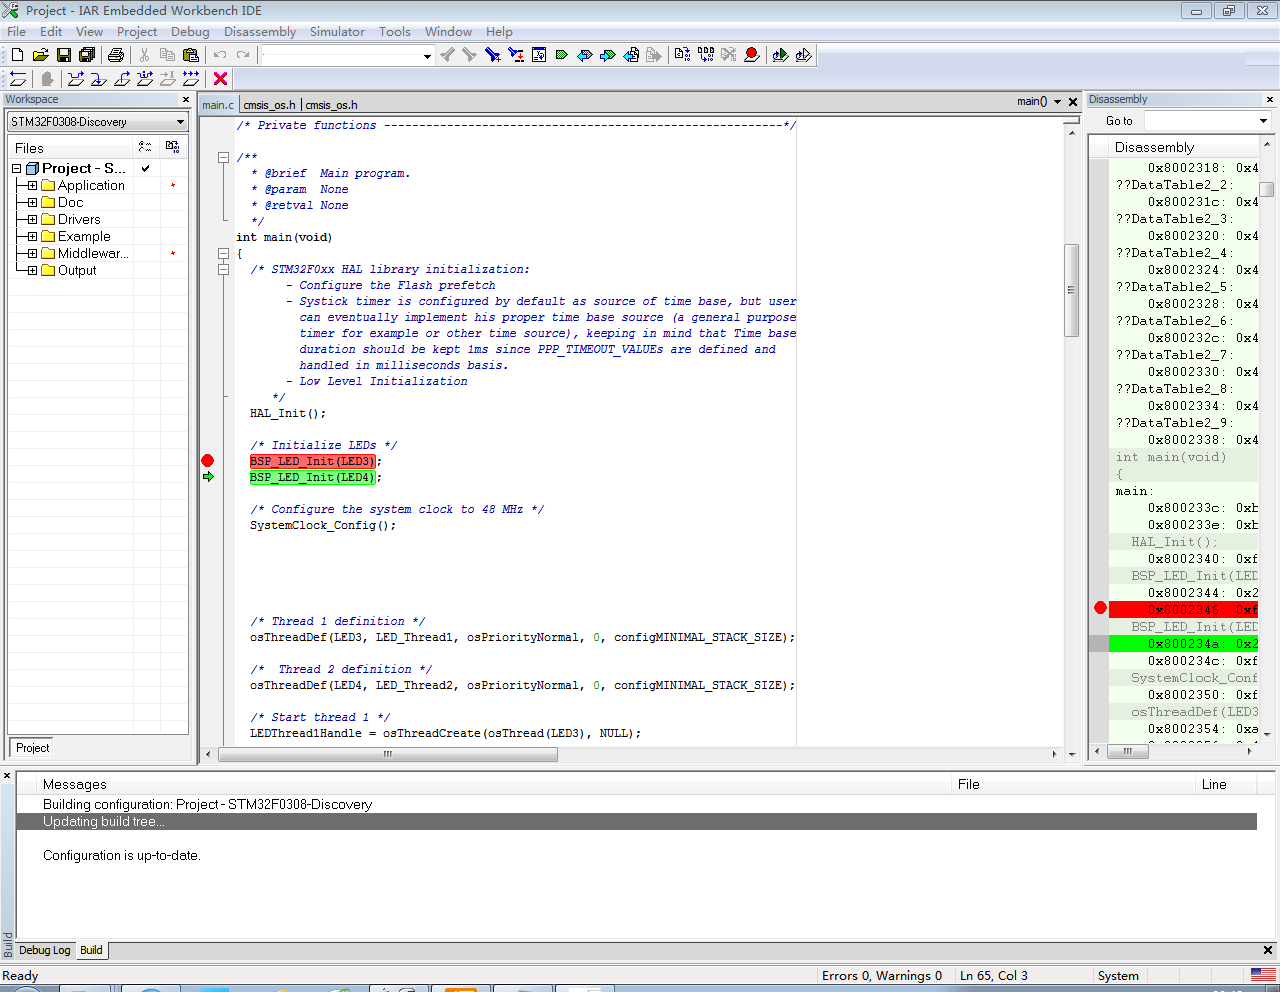Click the Step Into icon
The width and height of the screenshot is (1280, 992).
click(x=99, y=79)
